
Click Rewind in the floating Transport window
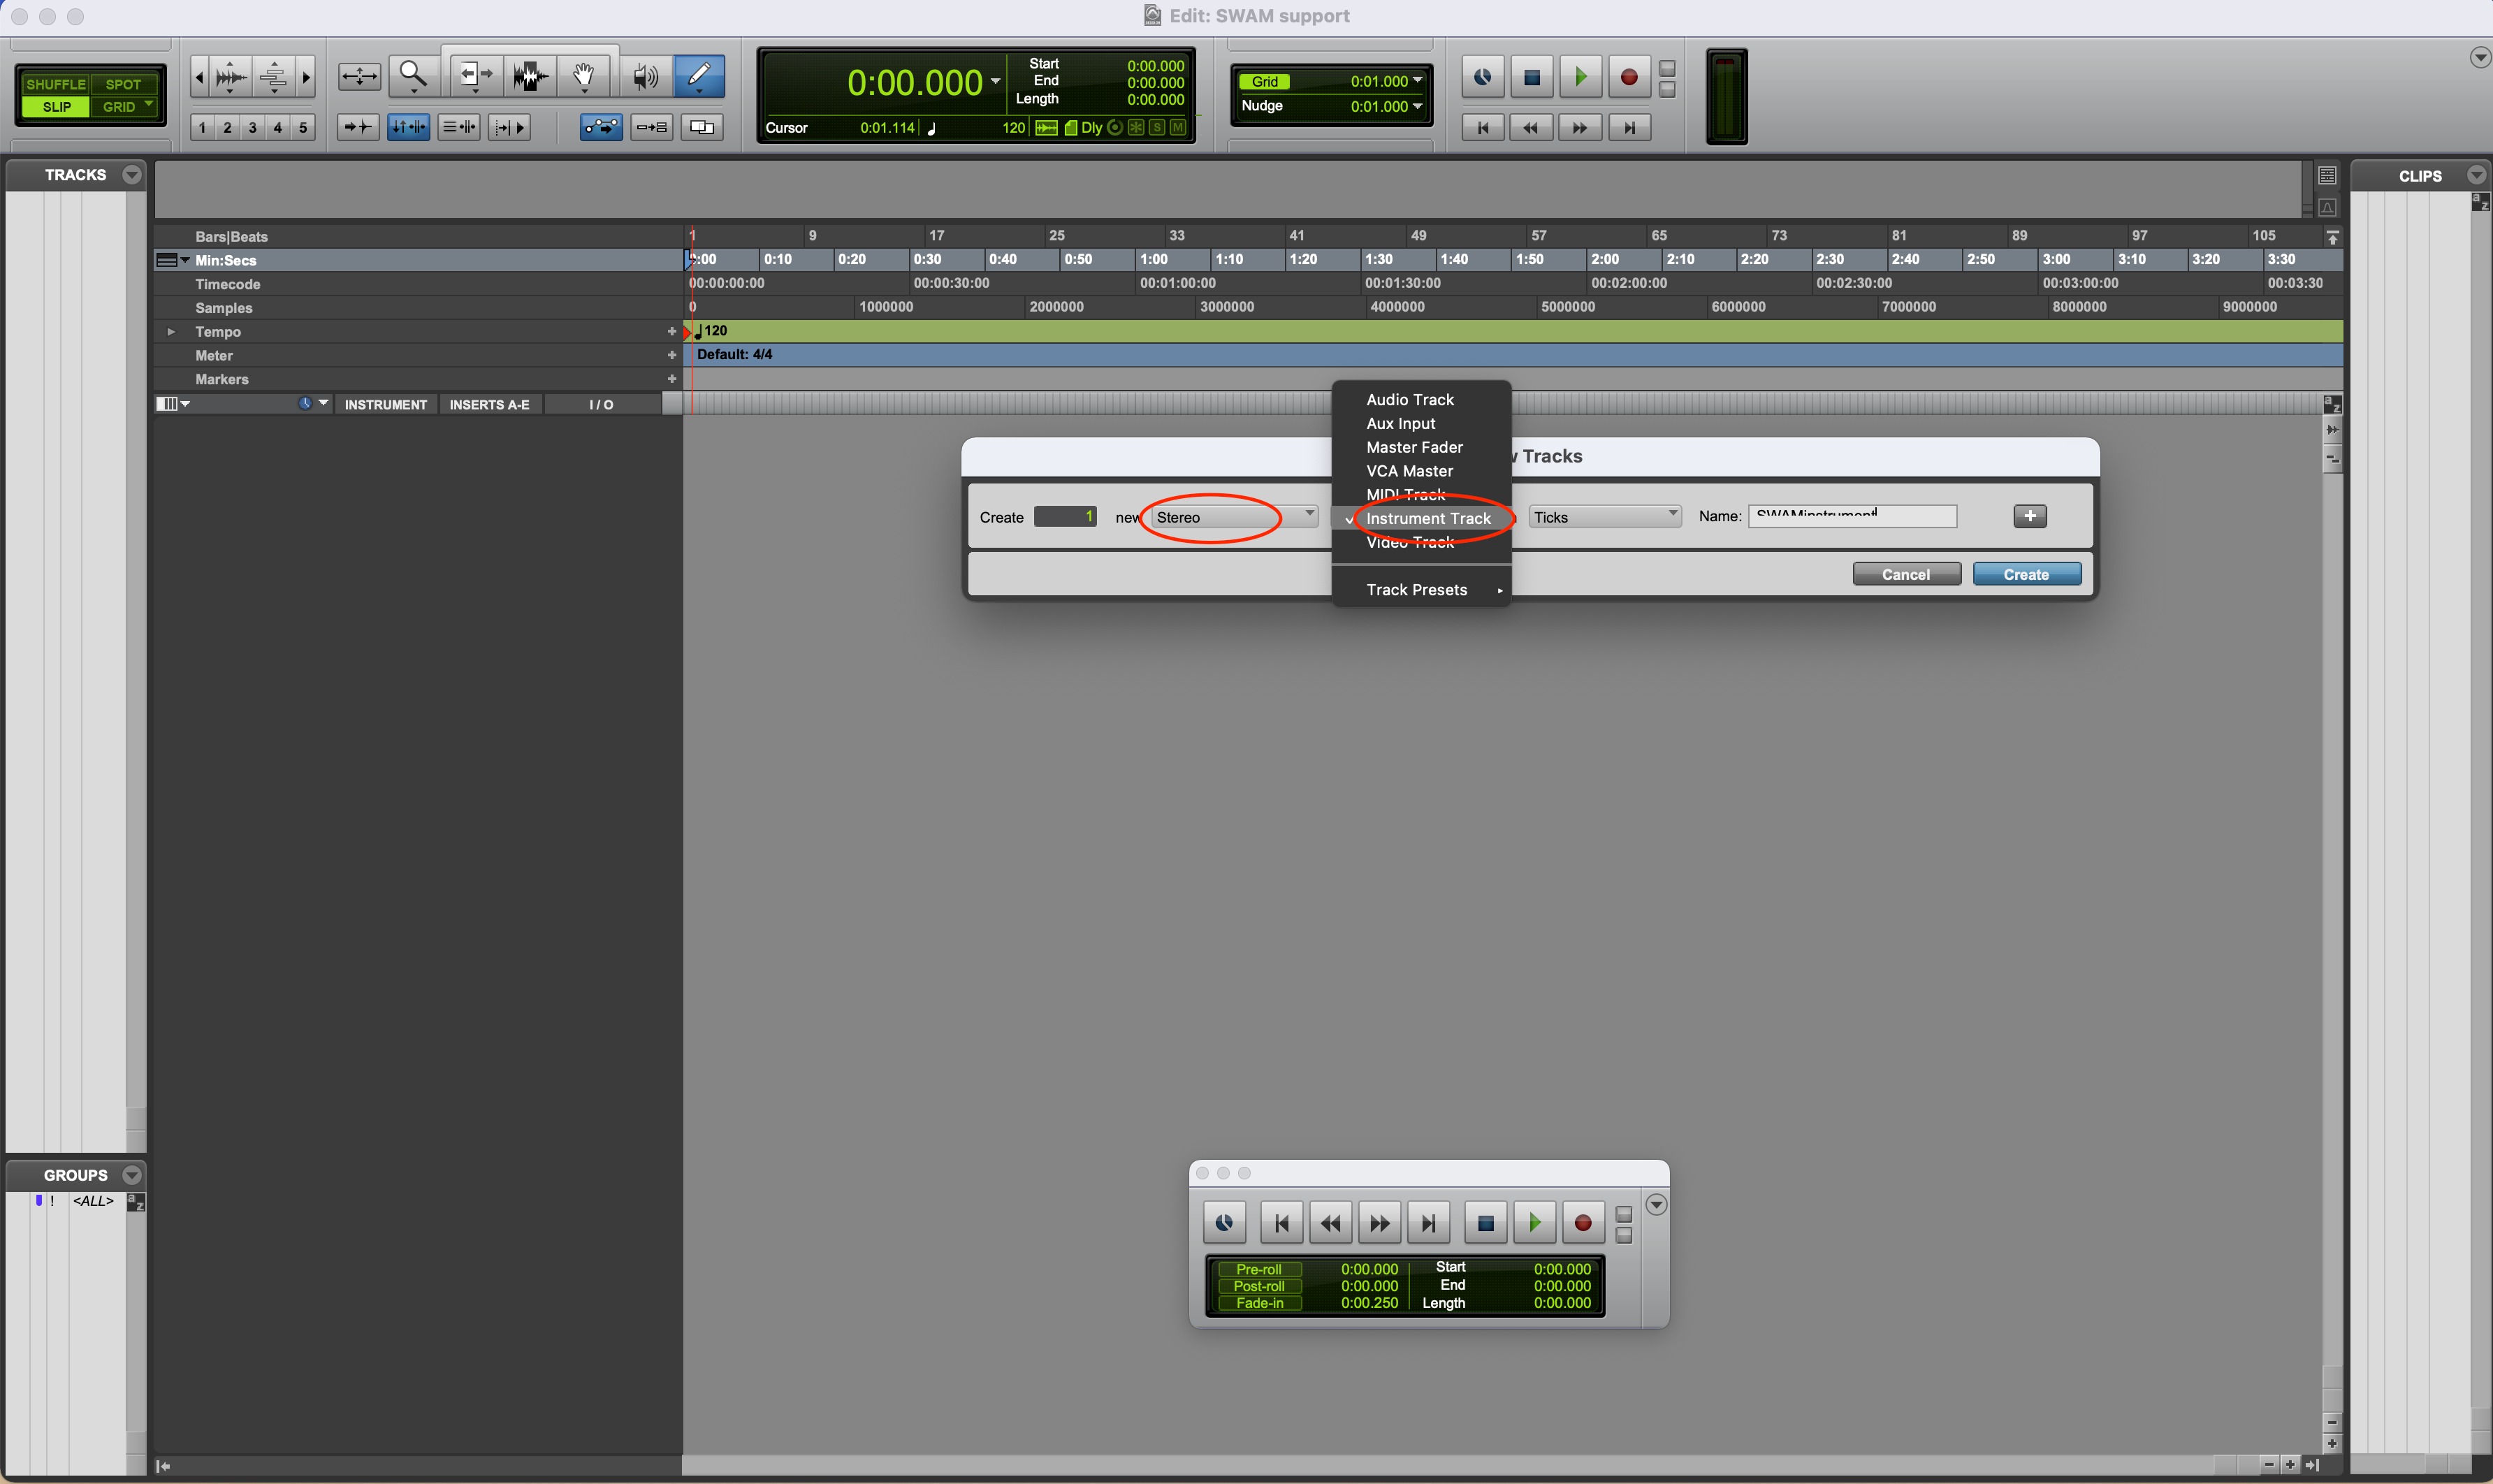[x=1331, y=1223]
